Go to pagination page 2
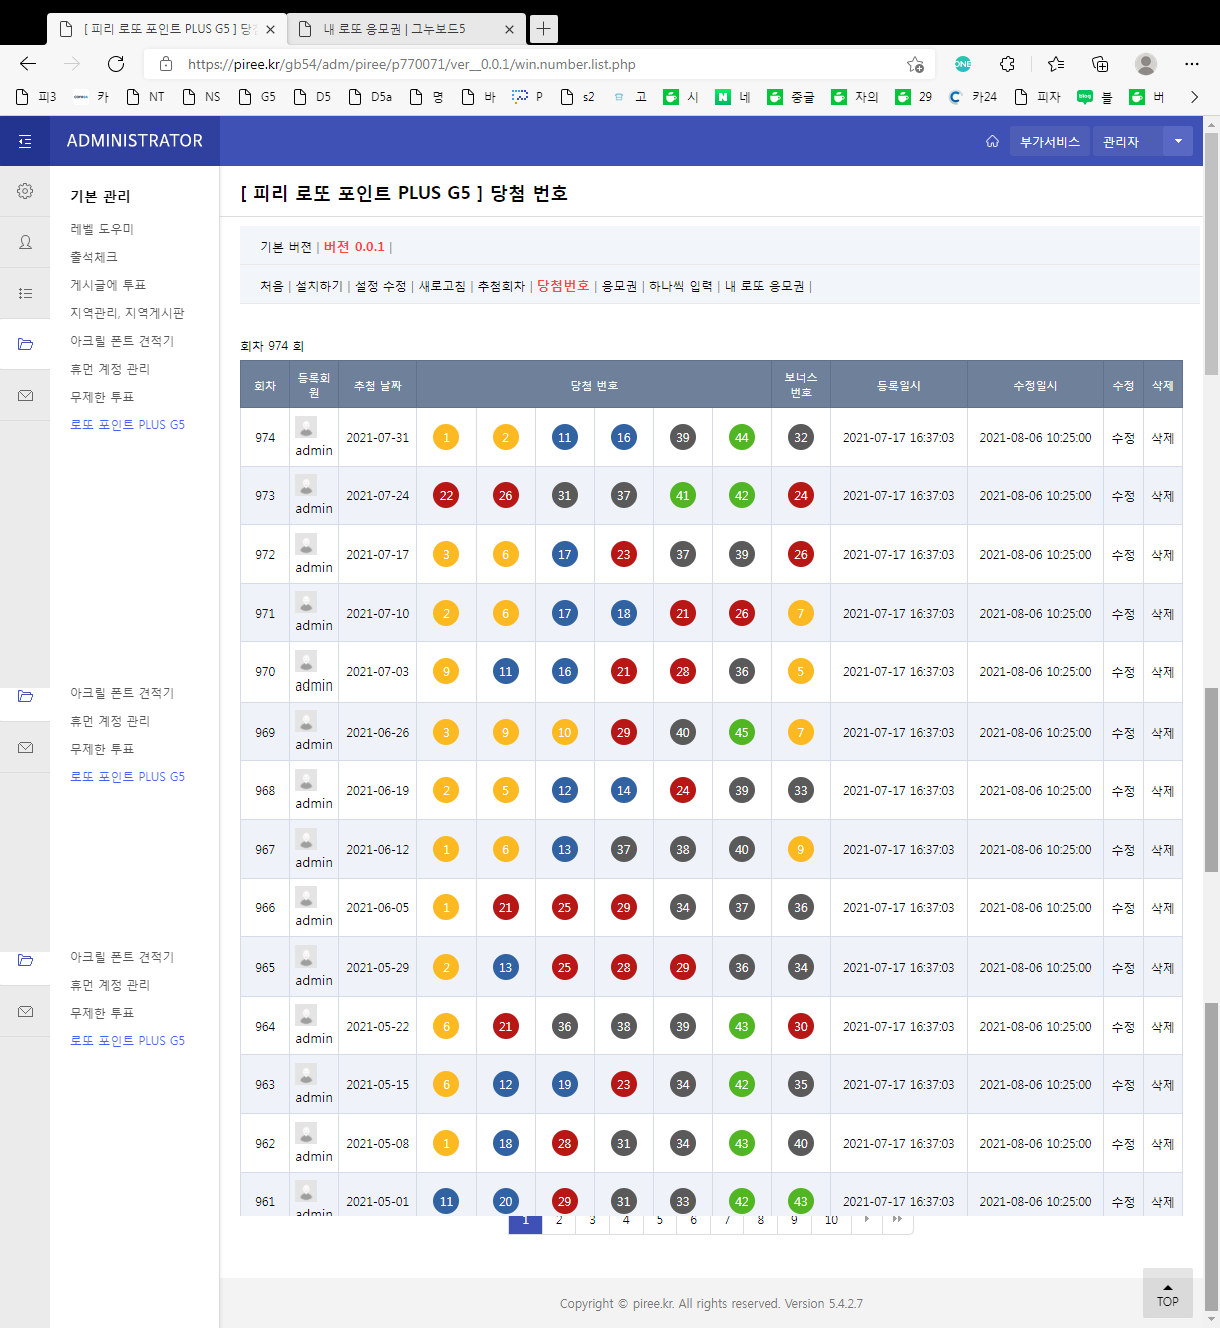 pyautogui.click(x=559, y=1221)
